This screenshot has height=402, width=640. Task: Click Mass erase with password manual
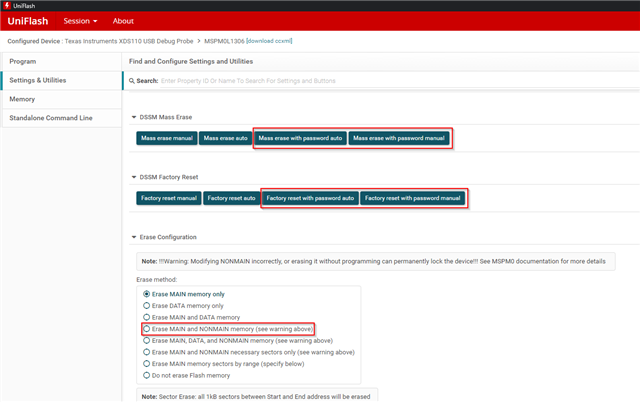pyautogui.click(x=399, y=138)
